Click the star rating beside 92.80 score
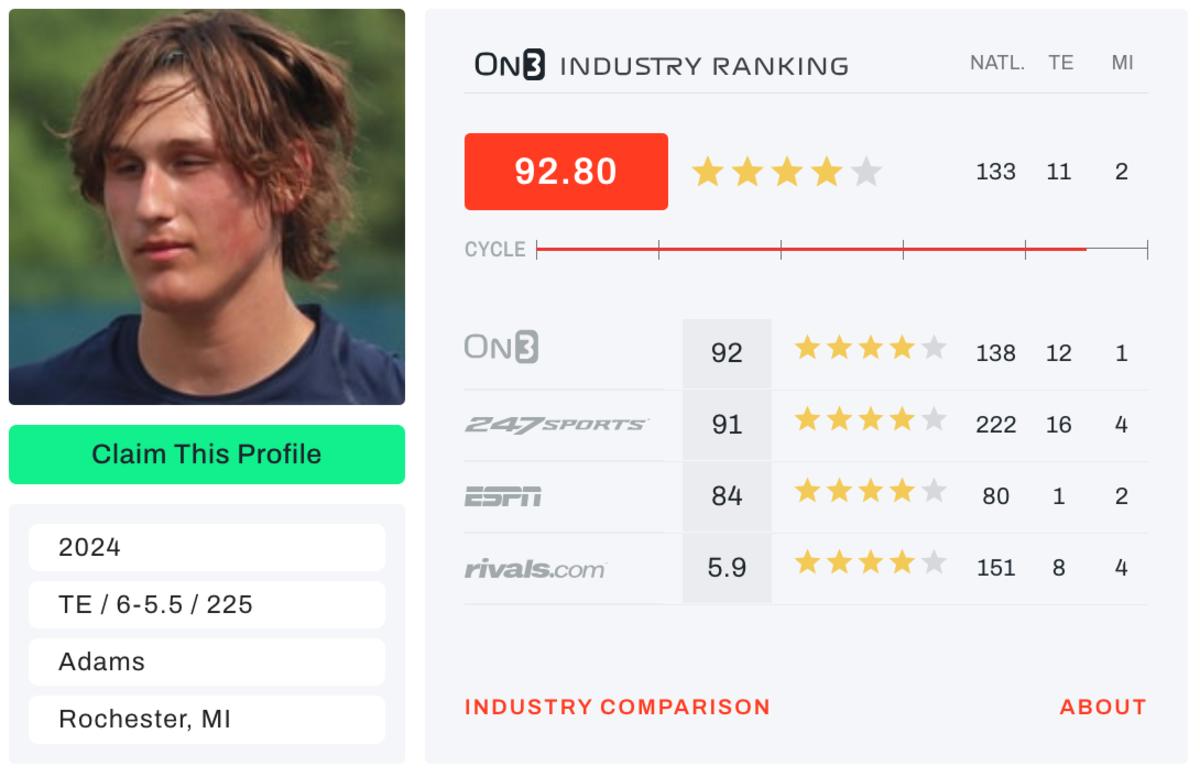 (x=786, y=172)
